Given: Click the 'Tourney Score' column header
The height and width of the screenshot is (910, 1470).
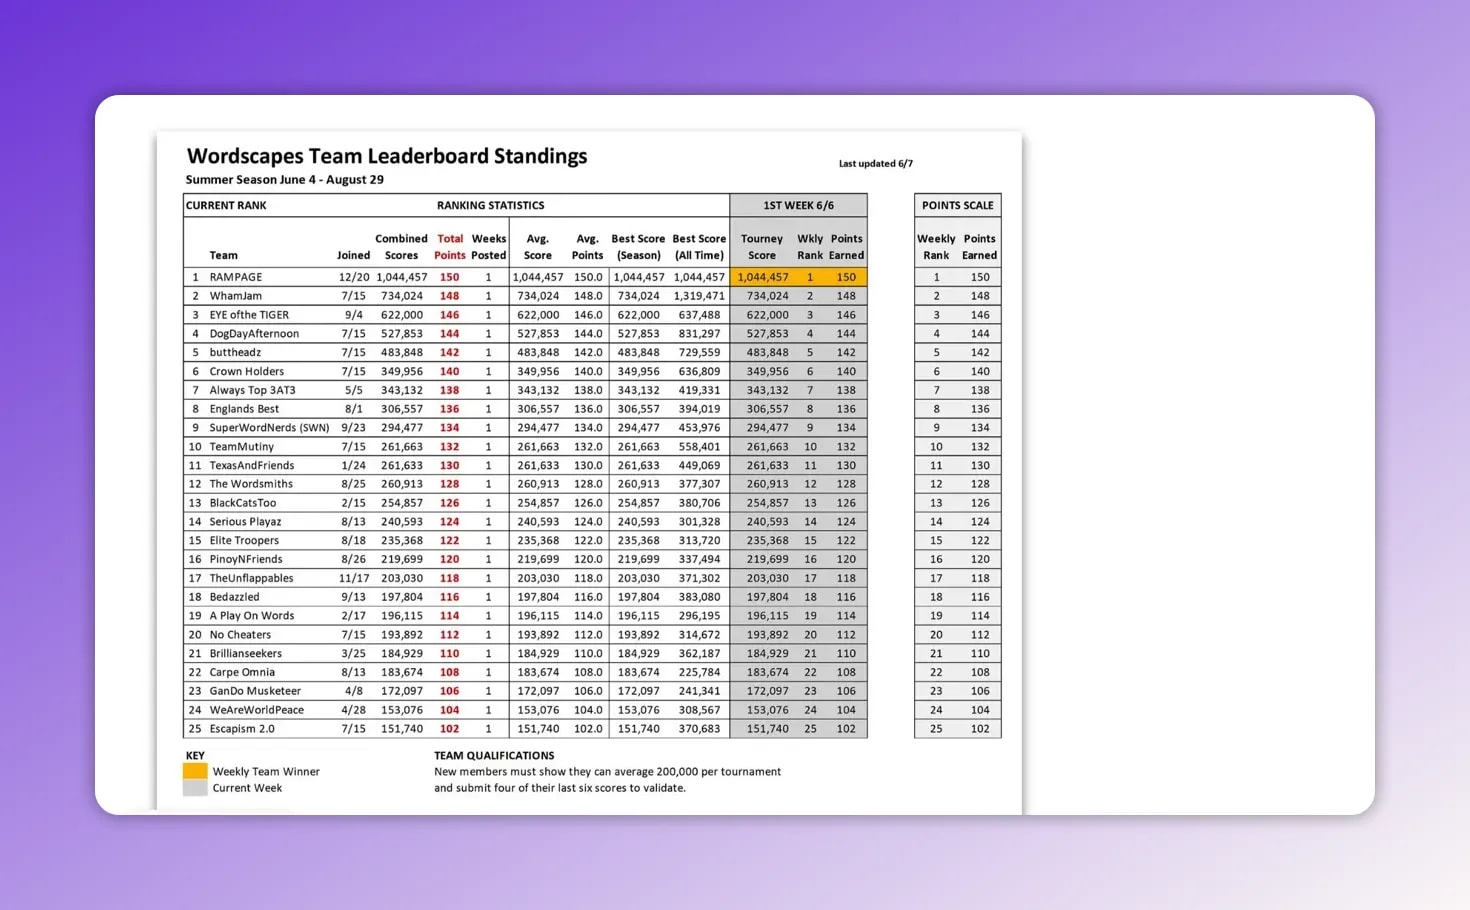Looking at the screenshot, I should pyautogui.click(x=762, y=247).
